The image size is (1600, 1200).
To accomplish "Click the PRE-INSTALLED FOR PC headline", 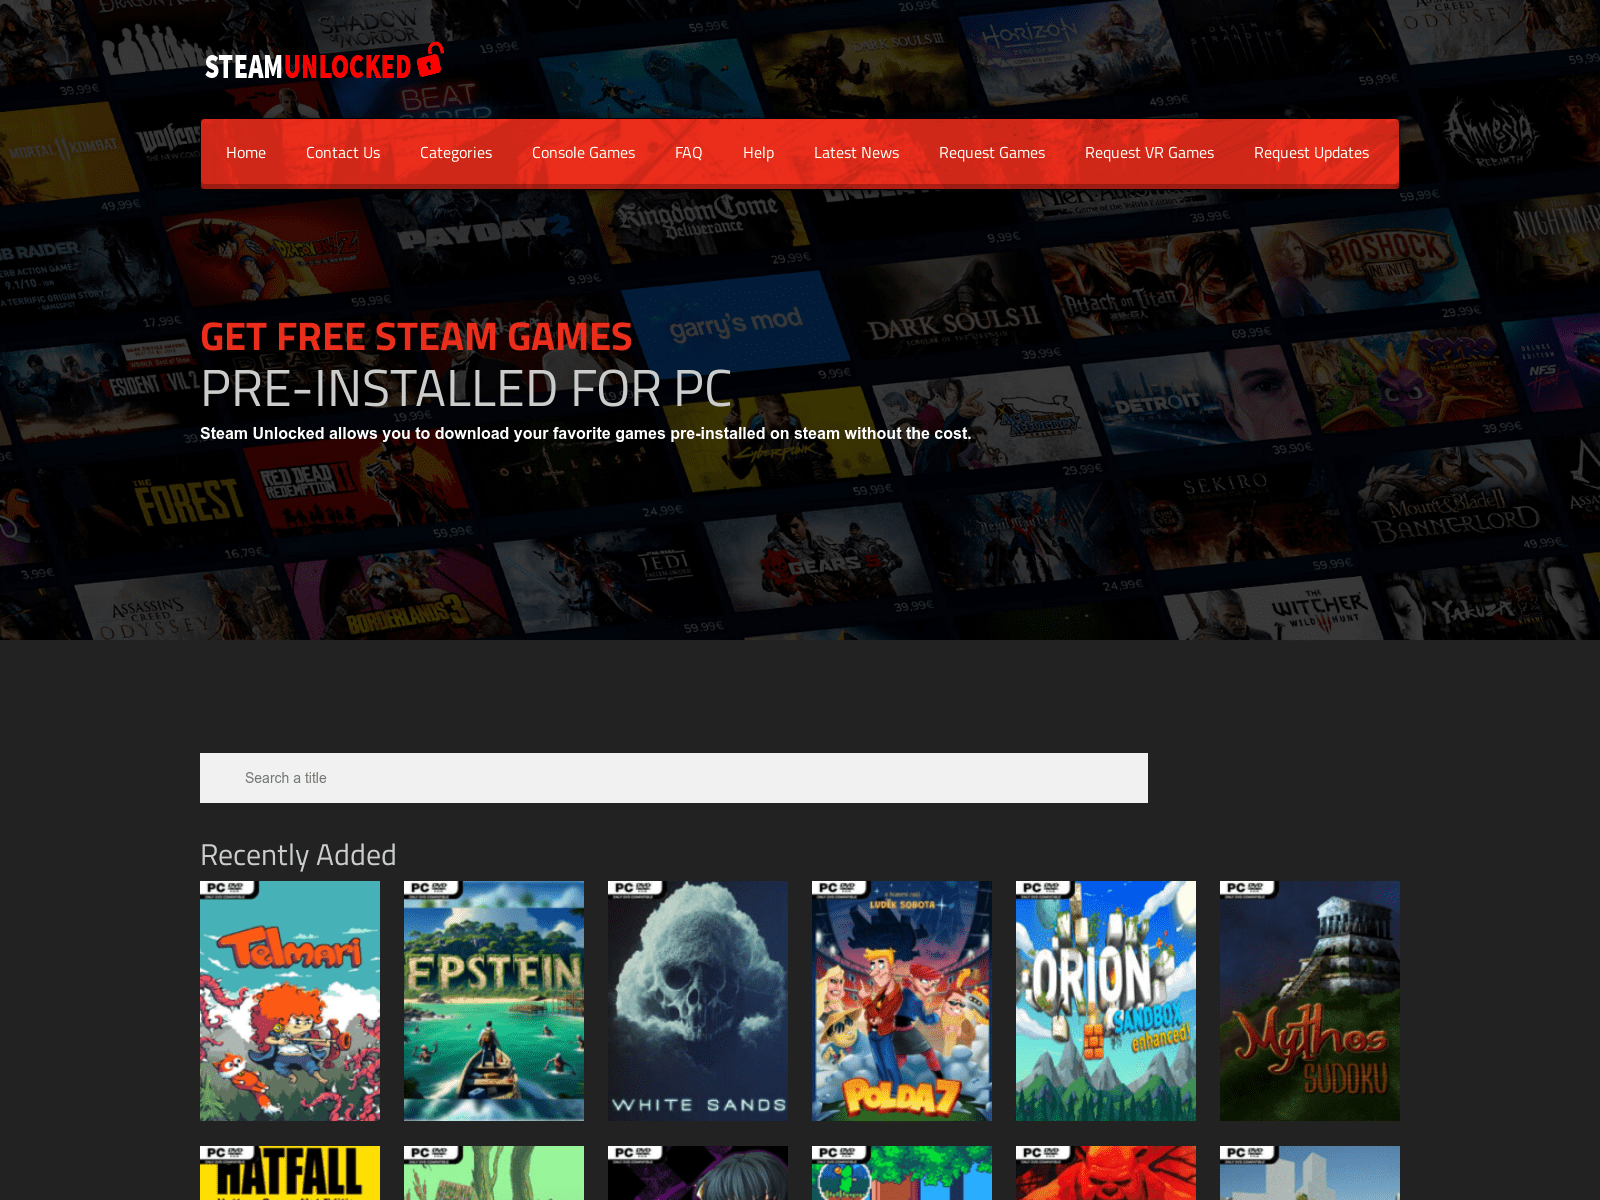I will pos(466,389).
